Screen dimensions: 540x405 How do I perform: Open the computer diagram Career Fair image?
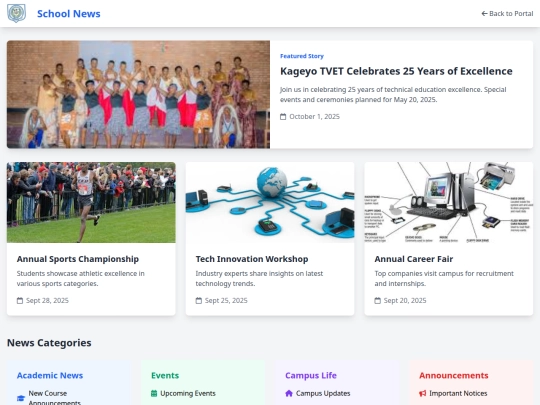click(x=449, y=202)
